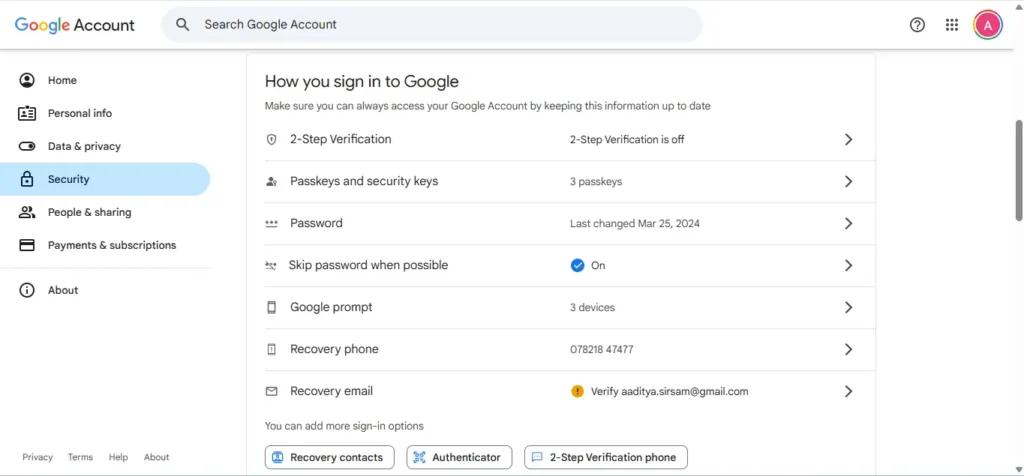Expand the 2-Step Verification row arrow
This screenshot has width=1024, height=476.
pyautogui.click(x=848, y=140)
